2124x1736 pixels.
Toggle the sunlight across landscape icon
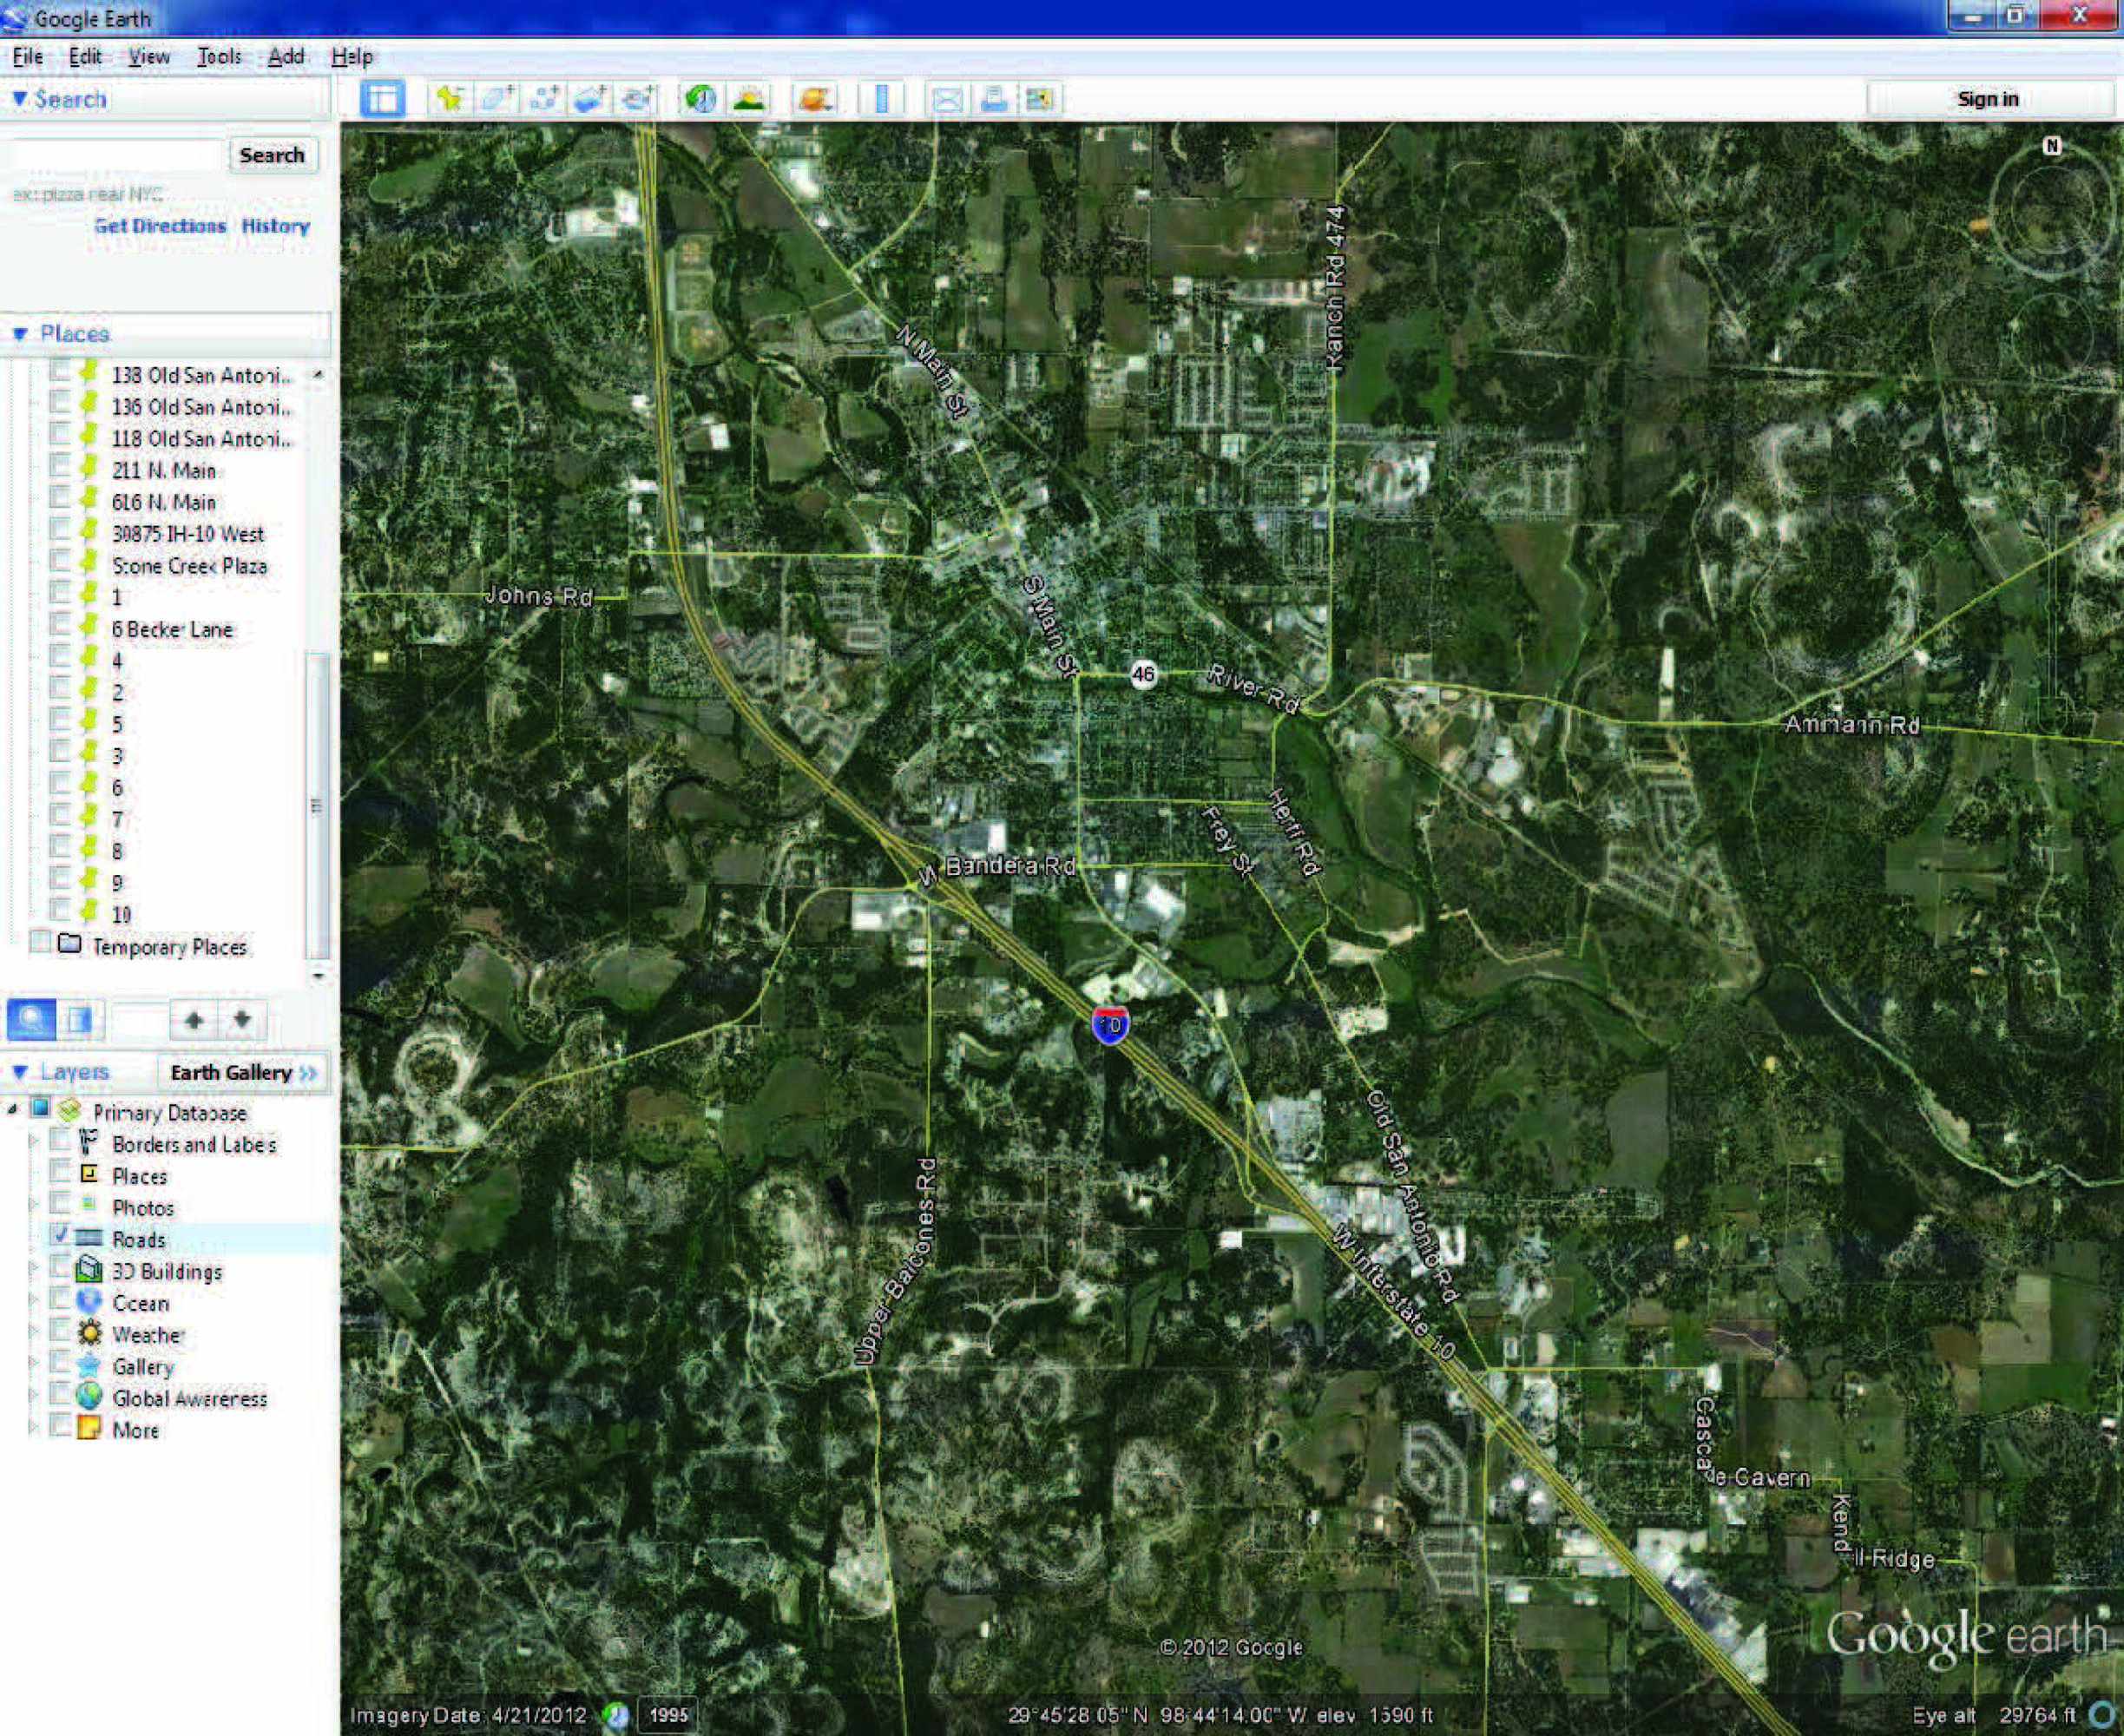tap(749, 99)
